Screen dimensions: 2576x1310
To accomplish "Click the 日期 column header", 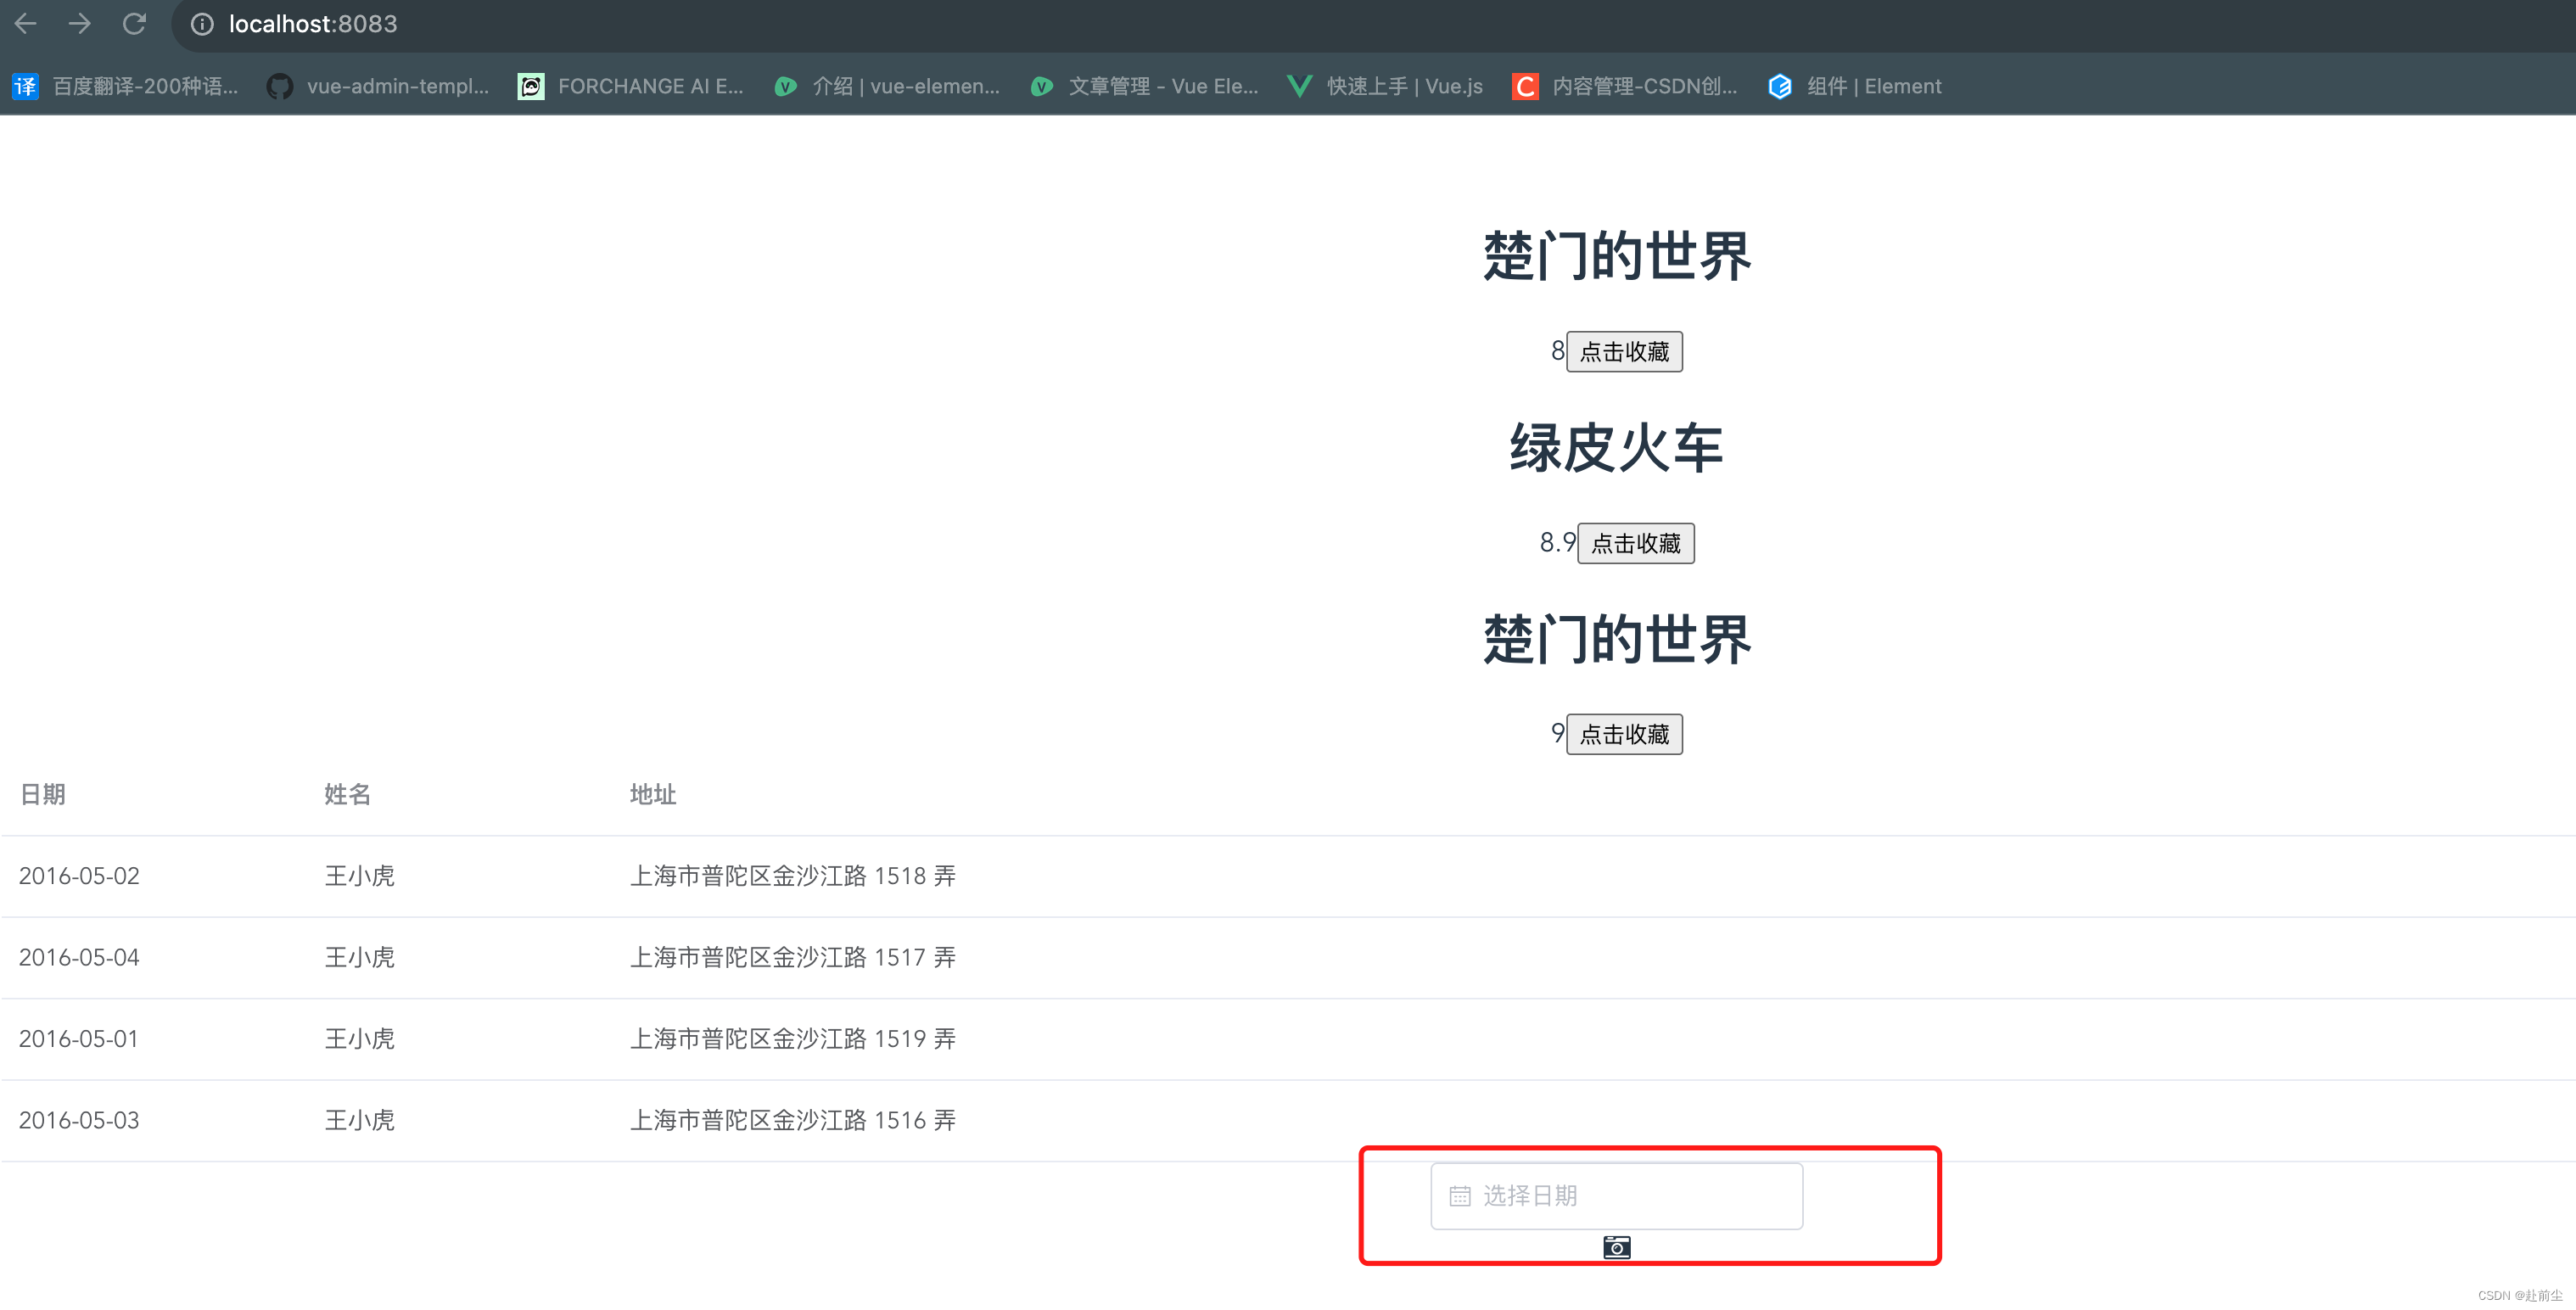I will click(x=43, y=794).
